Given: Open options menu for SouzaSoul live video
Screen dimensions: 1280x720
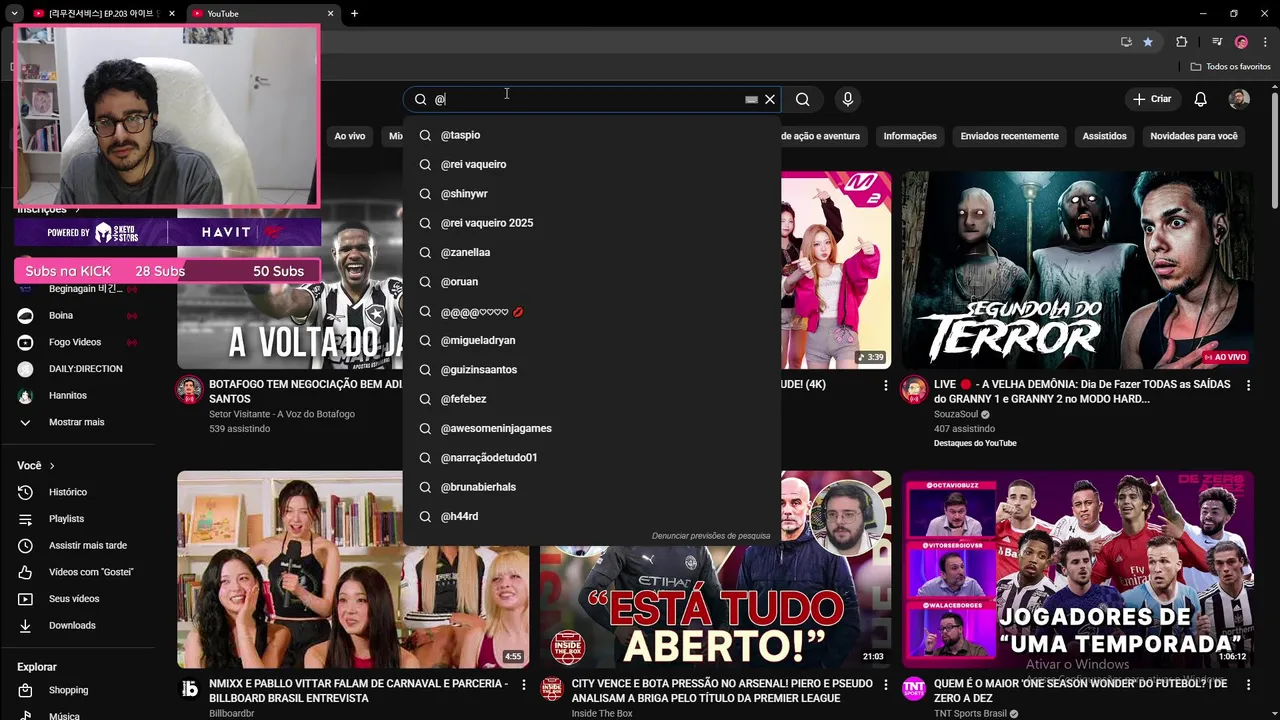Looking at the screenshot, I should [1248, 385].
